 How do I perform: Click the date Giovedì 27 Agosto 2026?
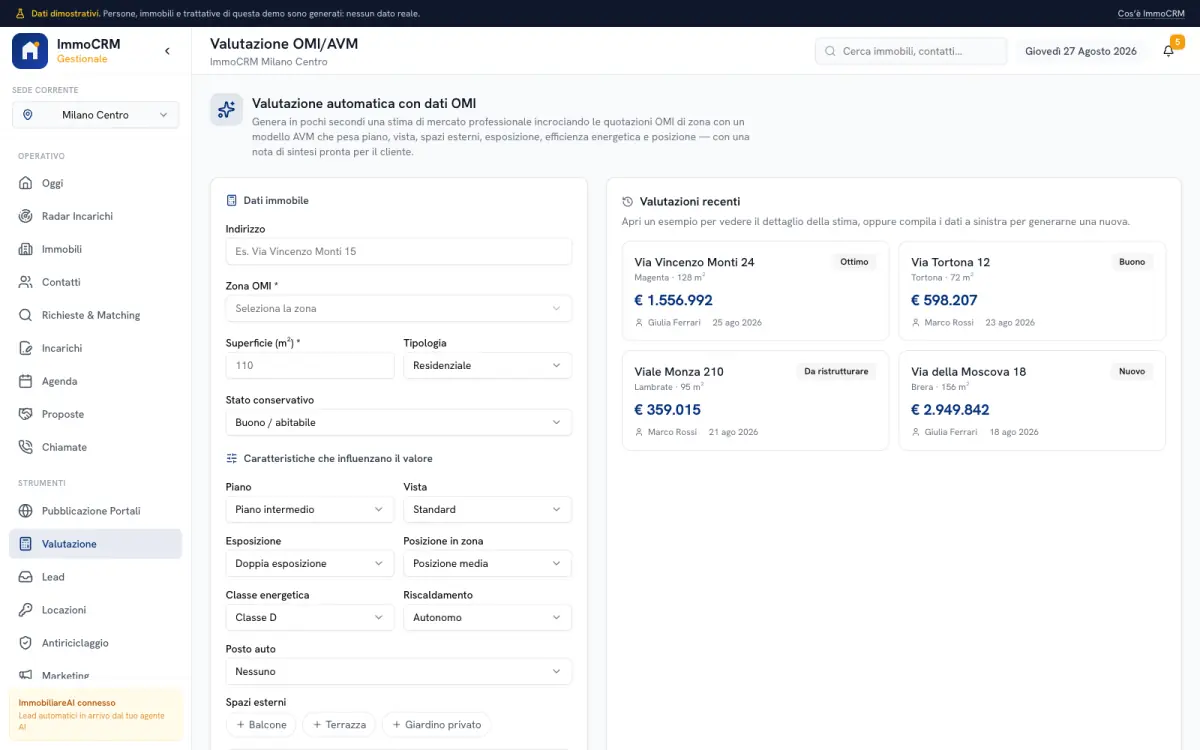tap(1081, 51)
